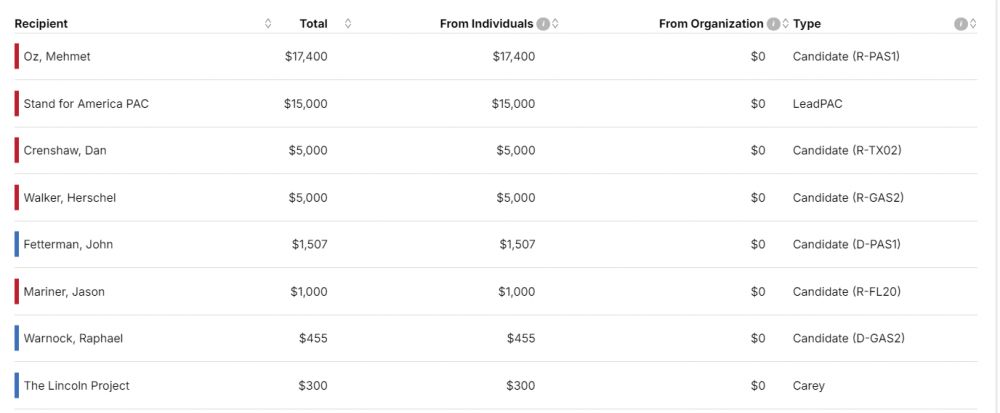Click the Crenshaw, Dan row name
Screen dimensions: 1000x413
[x=65, y=151]
